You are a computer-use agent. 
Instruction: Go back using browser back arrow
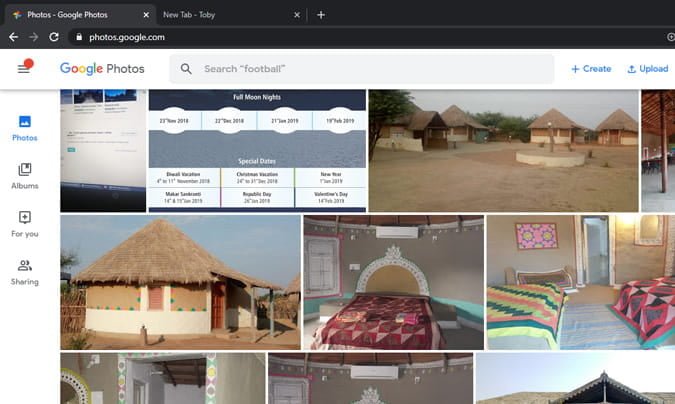coord(13,37)
